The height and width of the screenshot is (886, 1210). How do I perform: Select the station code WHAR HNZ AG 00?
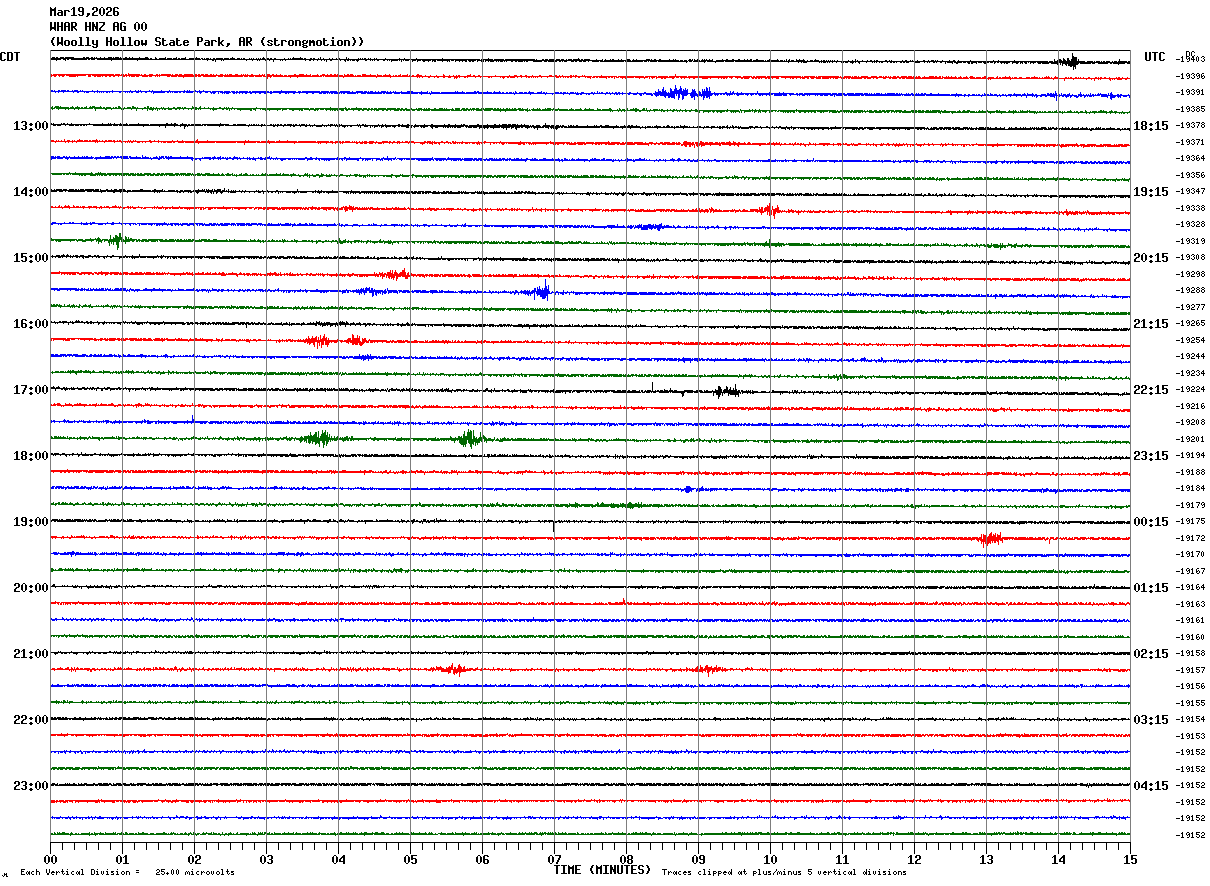(98, 27)
